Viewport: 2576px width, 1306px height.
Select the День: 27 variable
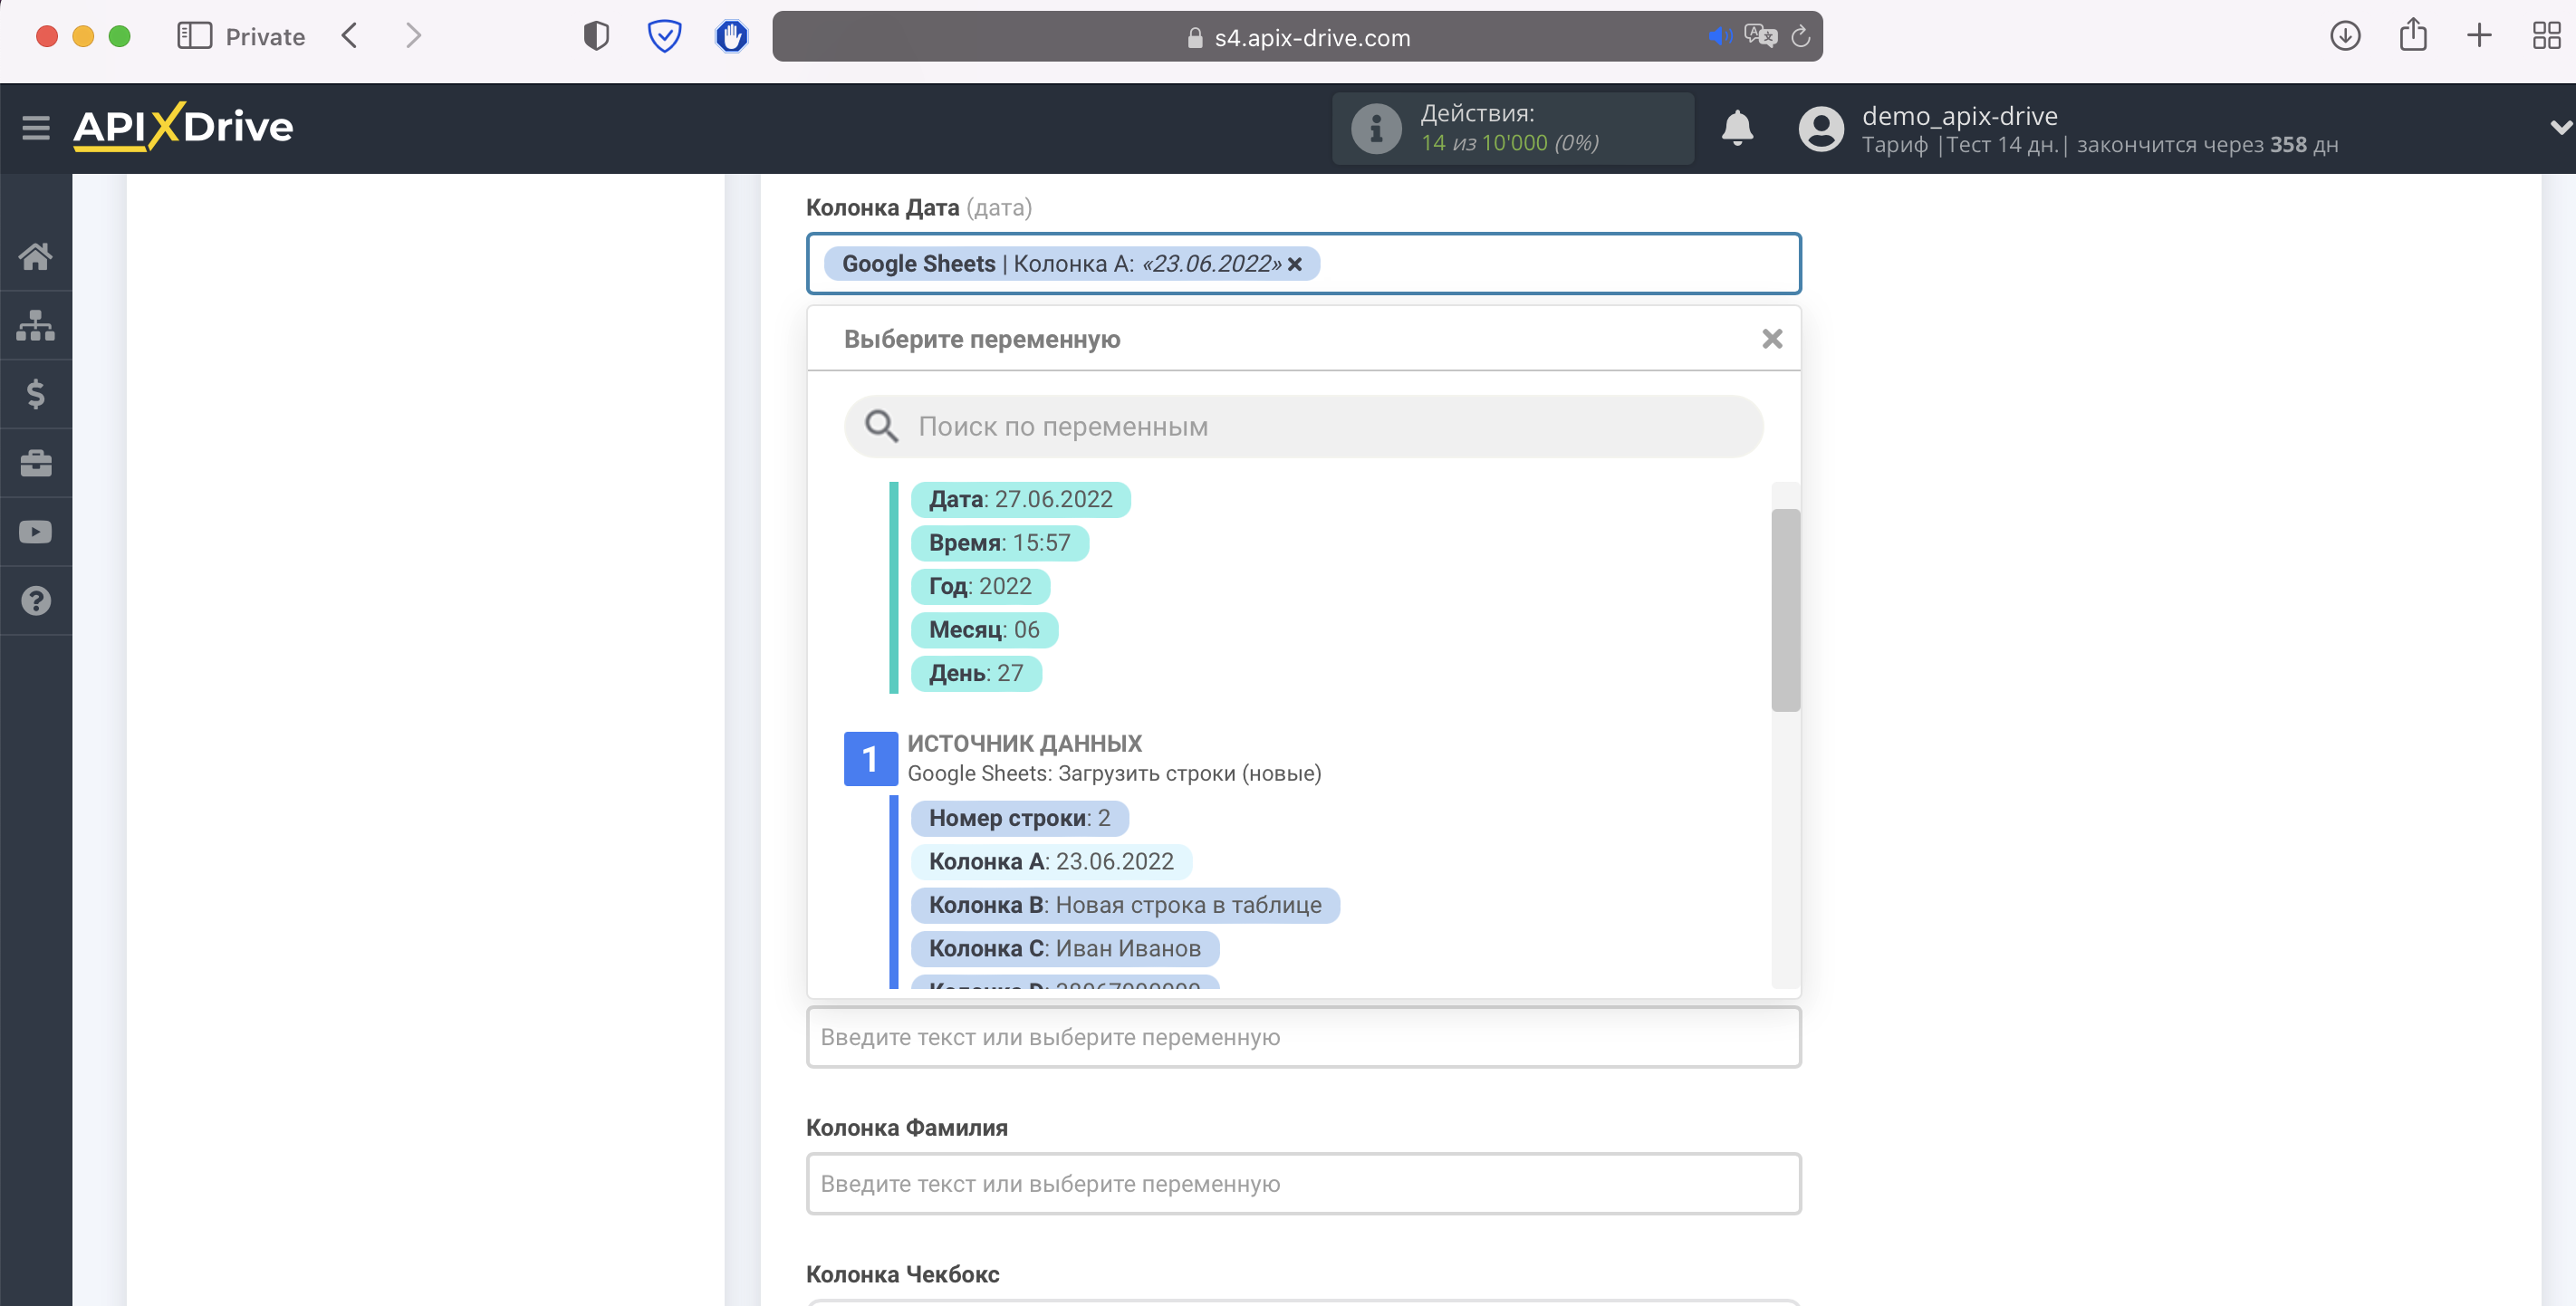click(976, 674)
